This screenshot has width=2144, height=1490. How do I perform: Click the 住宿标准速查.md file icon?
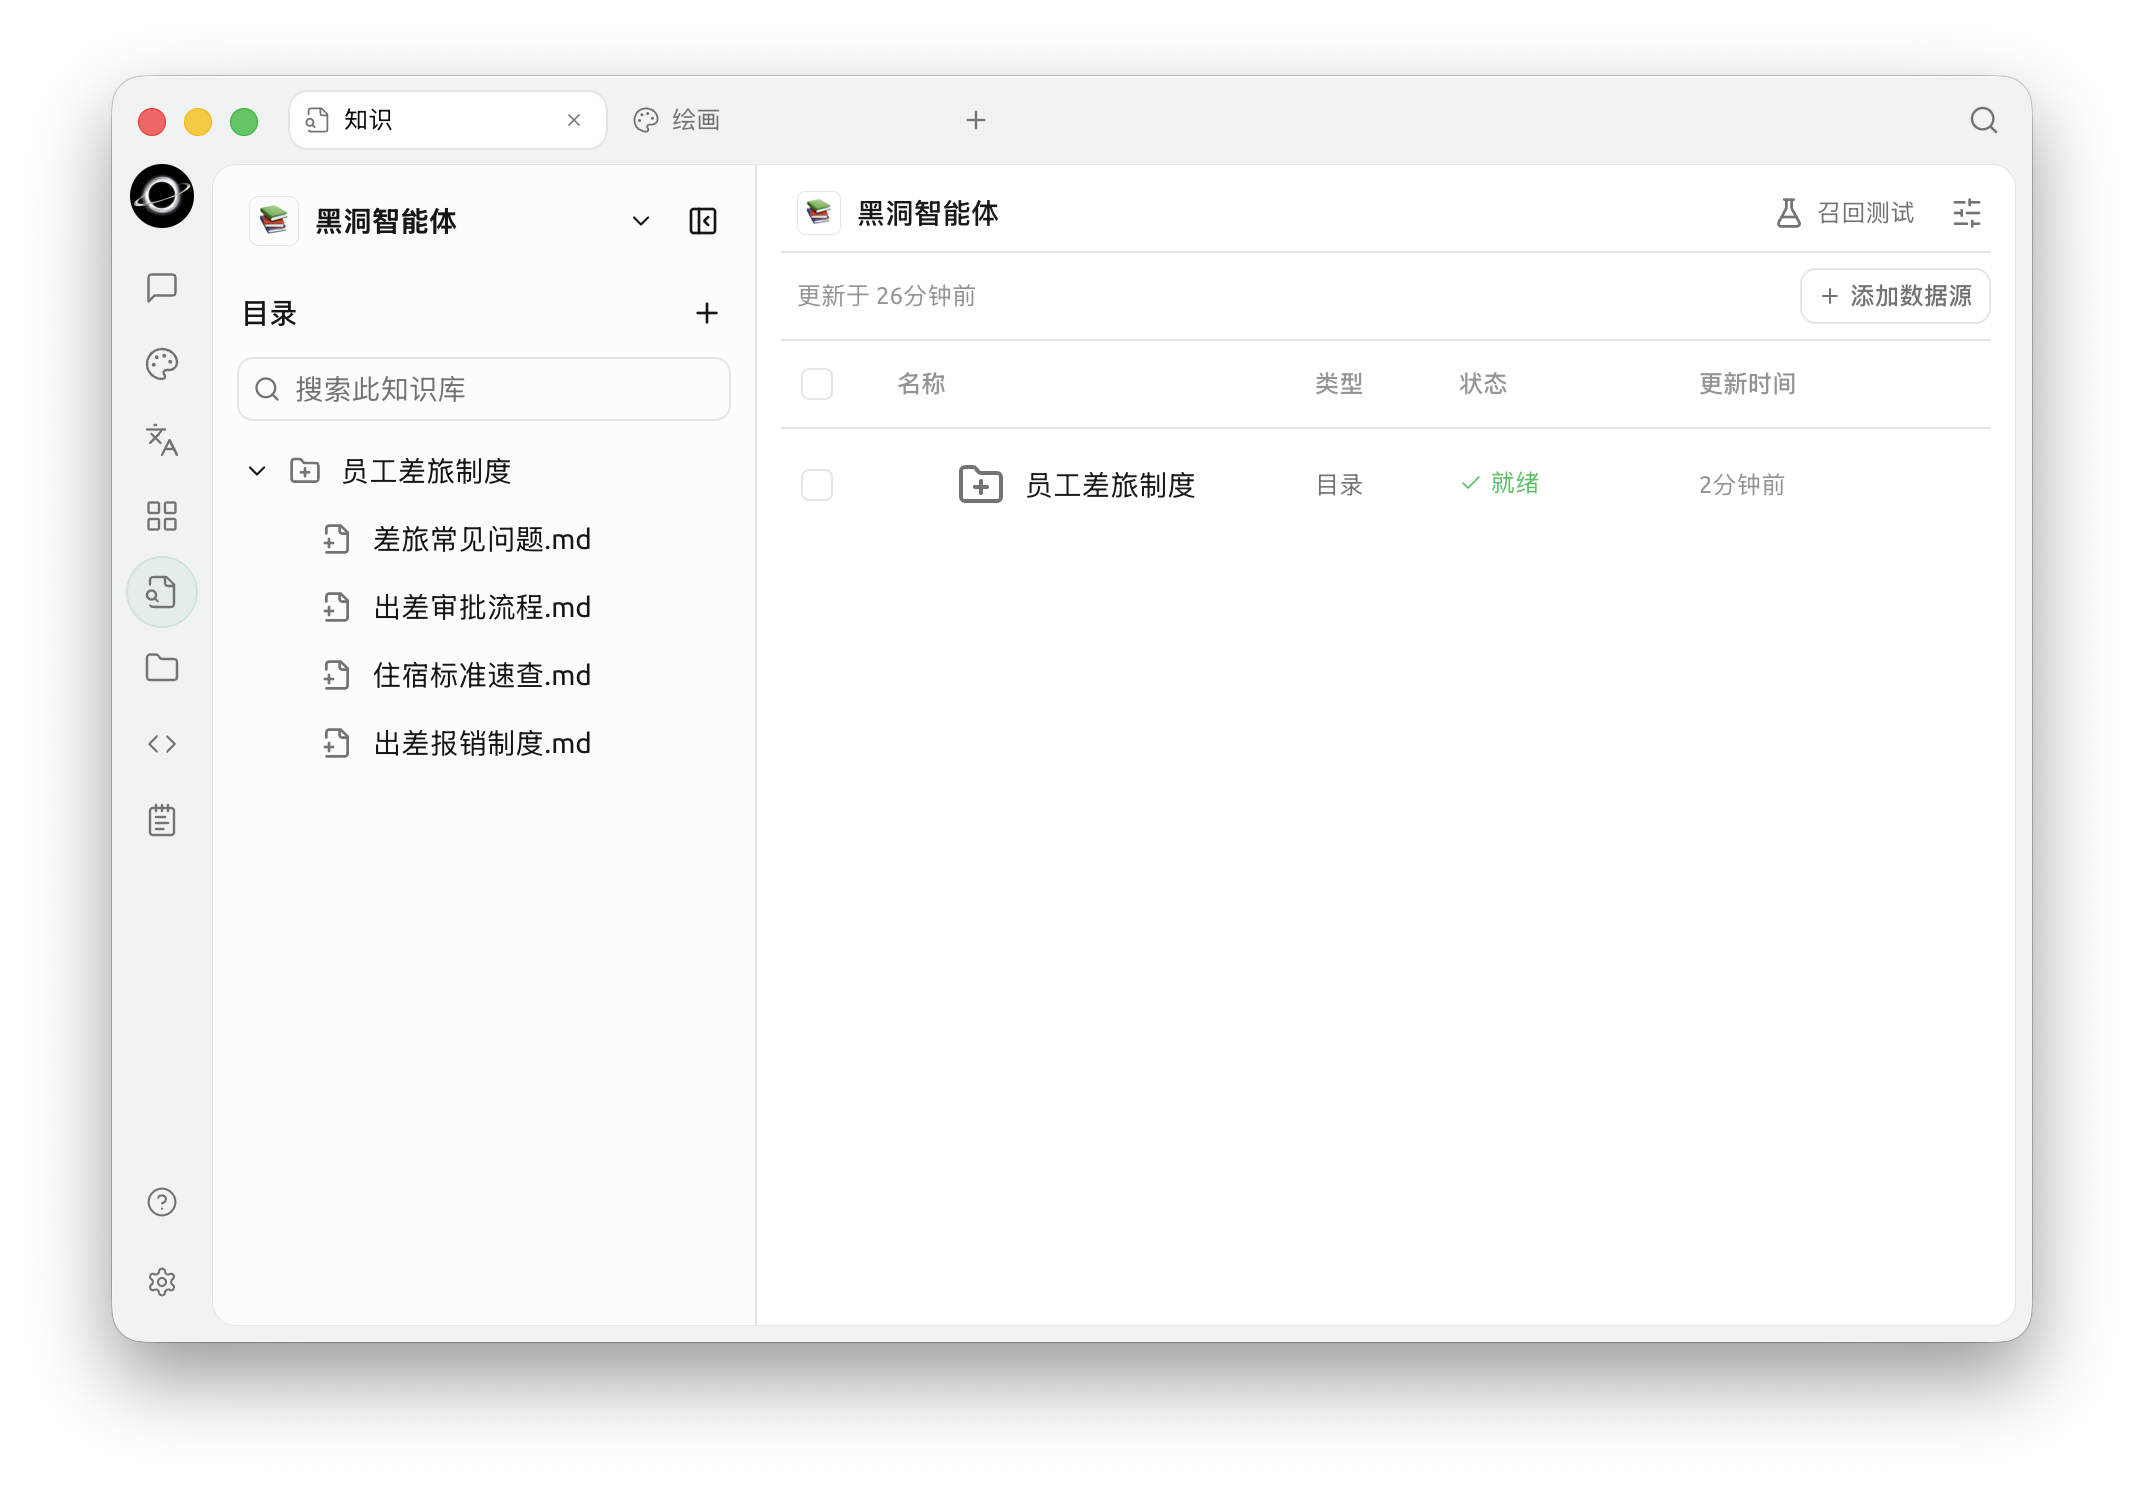click(x=337, y=676)
